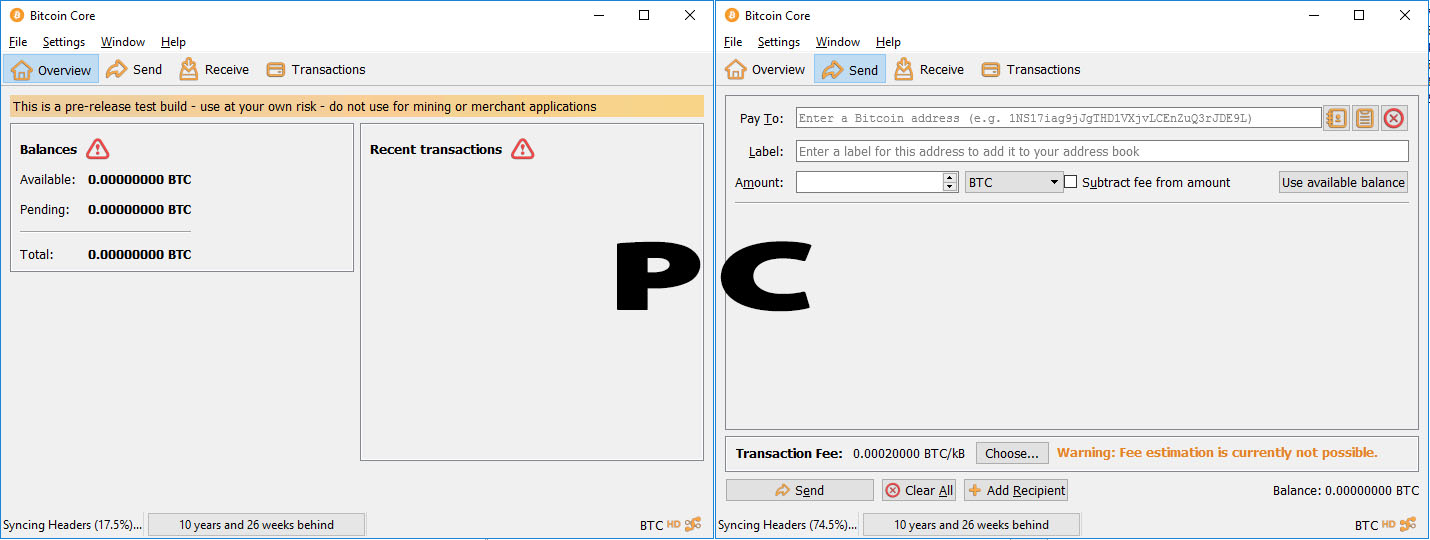
Task: Click BTC unit label in left status bar
Action: (651, 525)
